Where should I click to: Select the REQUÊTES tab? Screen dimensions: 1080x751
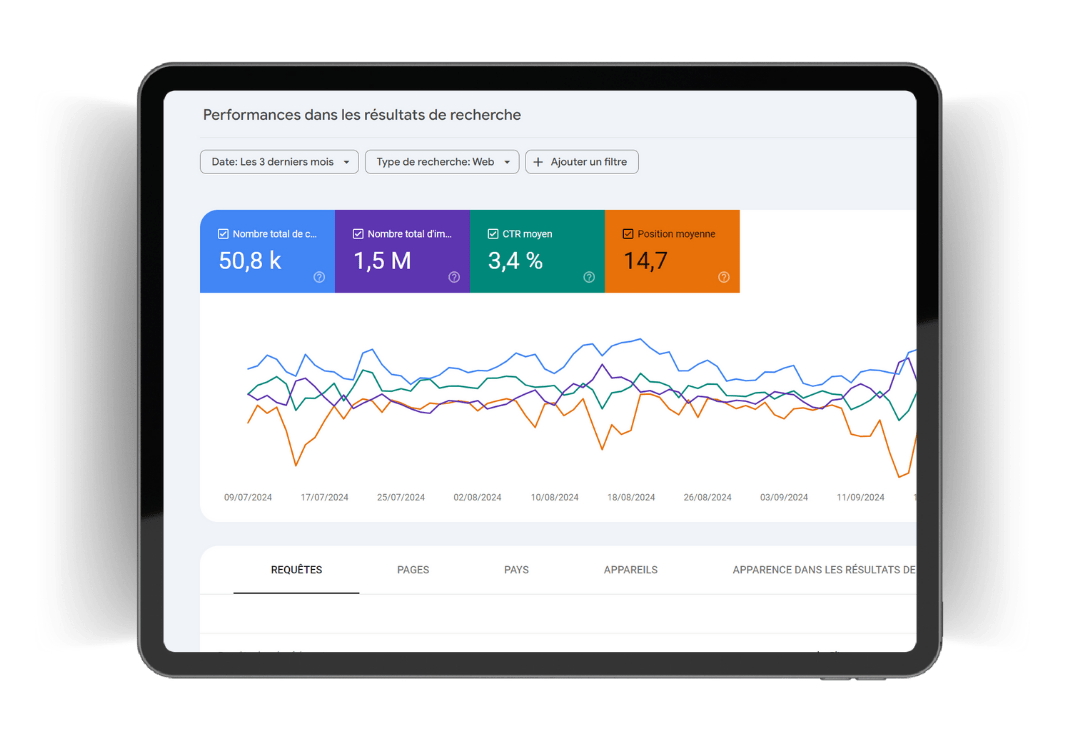296,570
